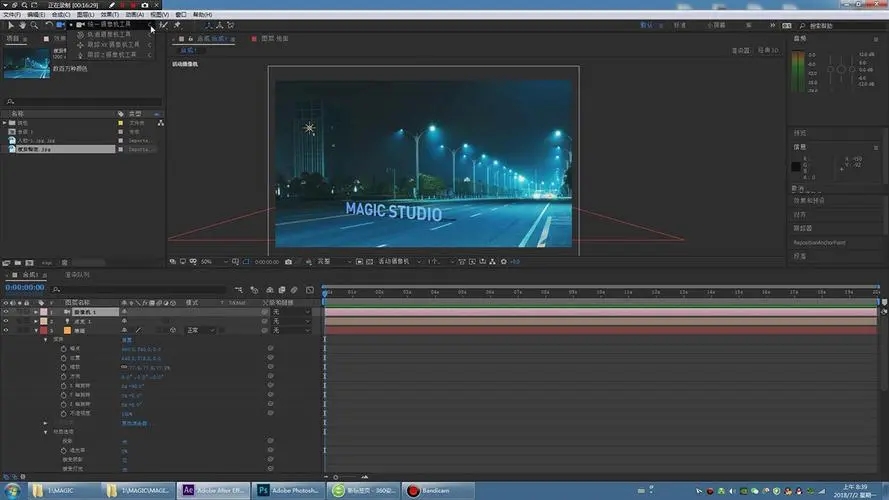Open the 50% magnification dropdown
This screenshot has width=889, height=500.
(214, 261)
